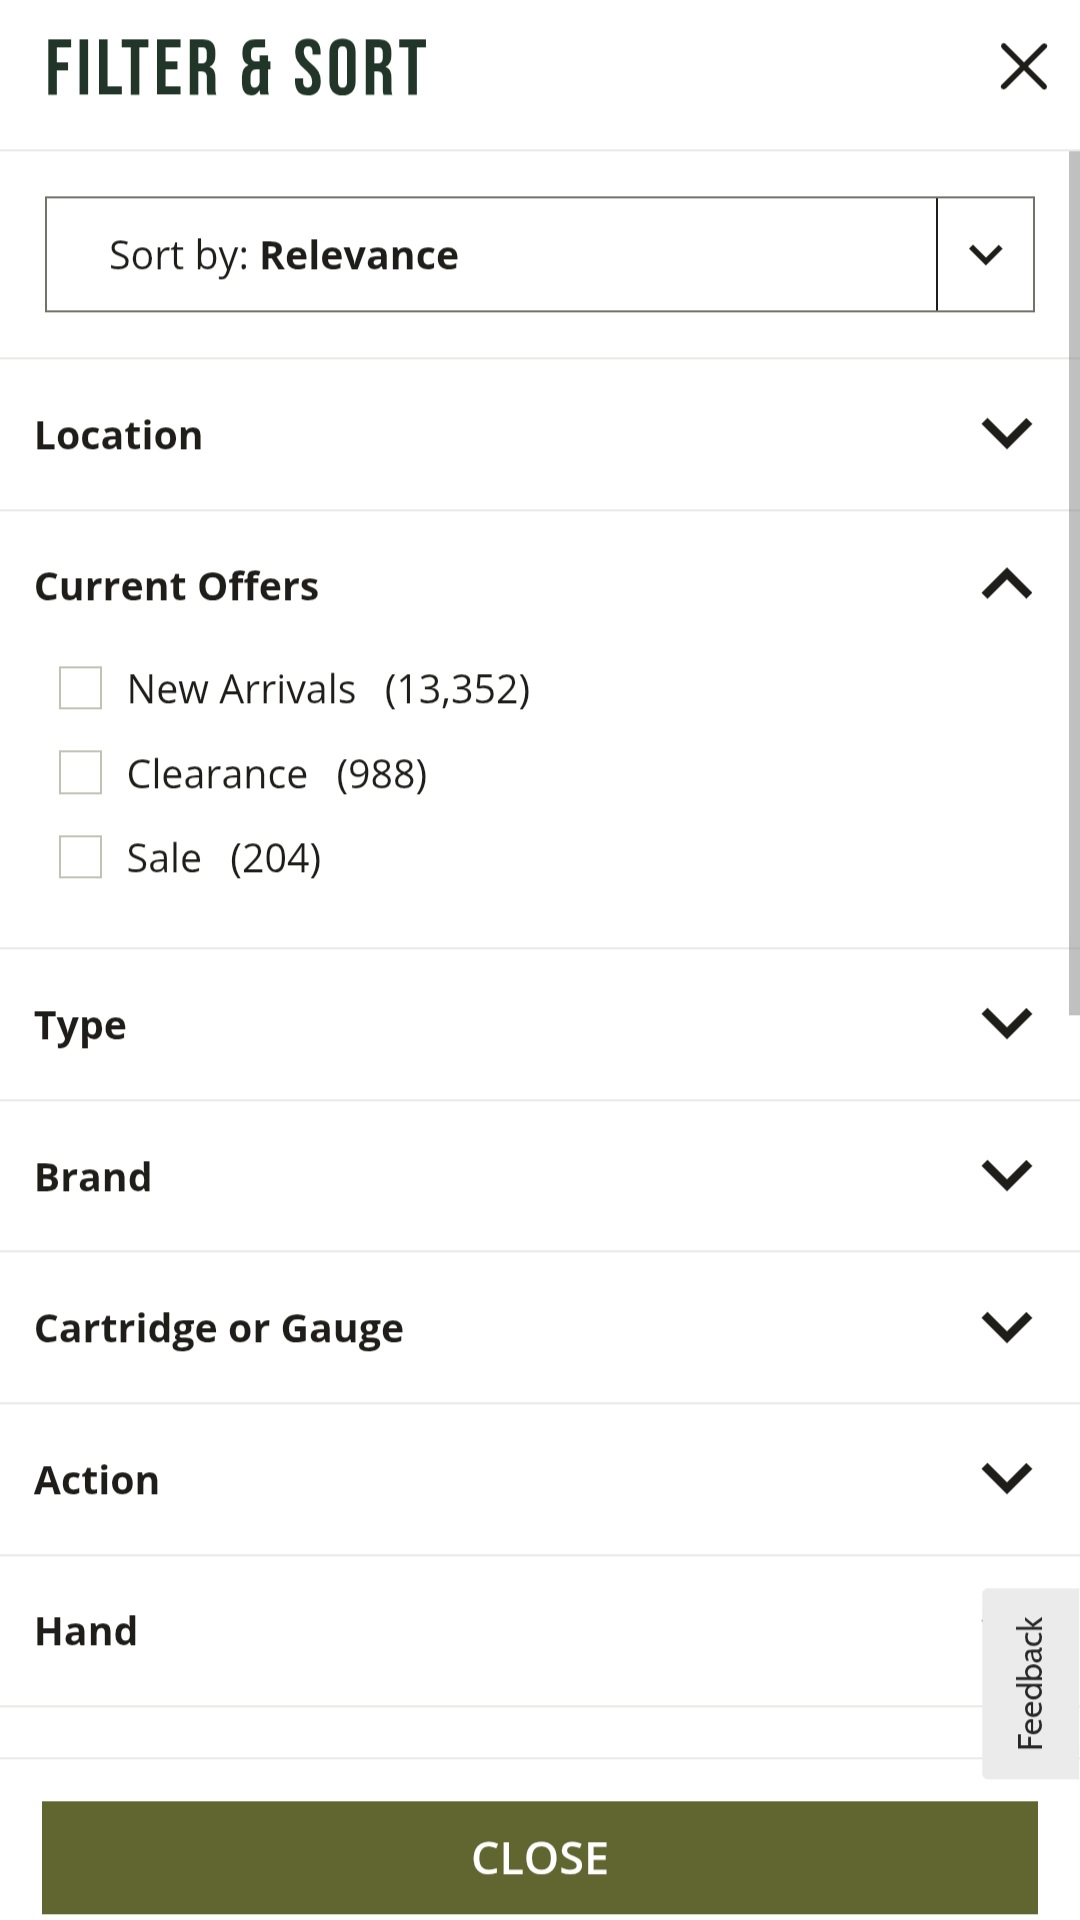The height and width of the screenshot is (1920, 1080).
Task: Enable the Clearance checkbox
Action: (x=81, y=773)
